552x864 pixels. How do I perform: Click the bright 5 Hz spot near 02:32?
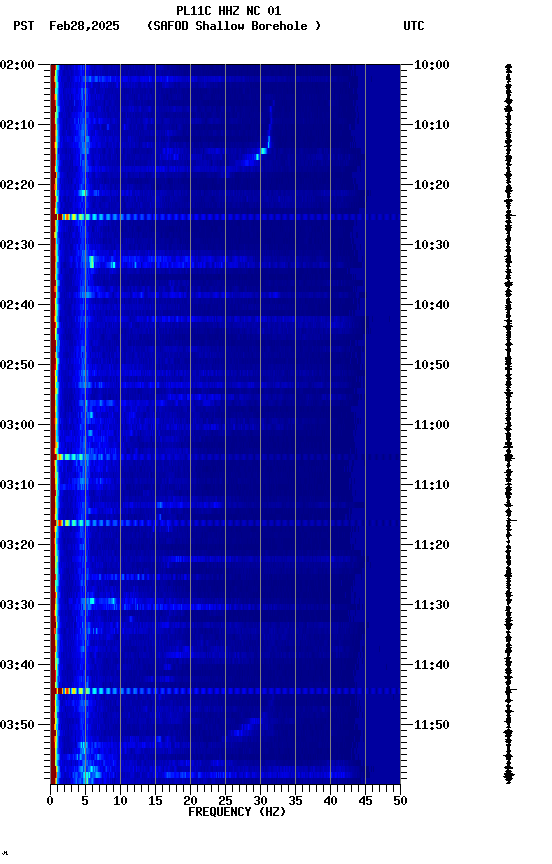92,261
